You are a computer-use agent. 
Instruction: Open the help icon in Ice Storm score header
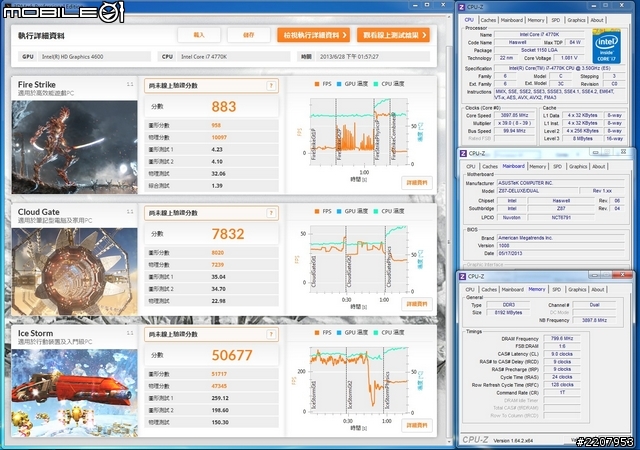click(271, 334)
